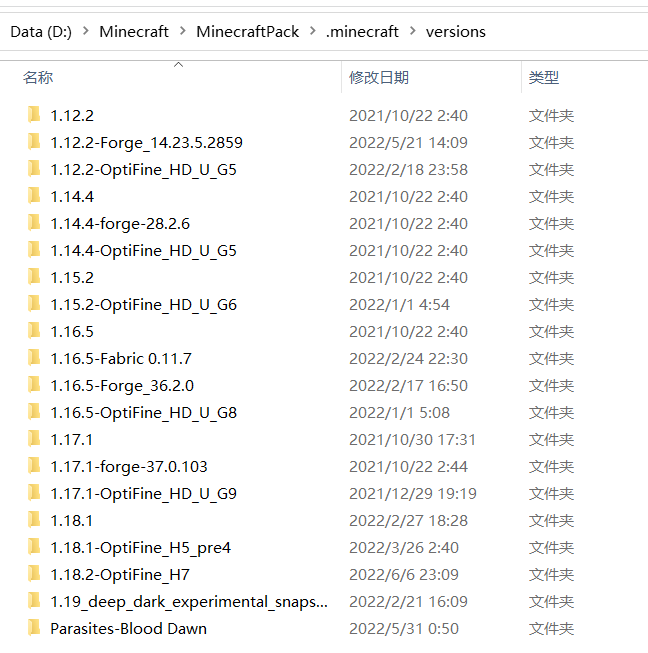Click date 2021/10/30 17:31
The width and height of the screenshot is (648, 653).
click(x=412, y=439)
